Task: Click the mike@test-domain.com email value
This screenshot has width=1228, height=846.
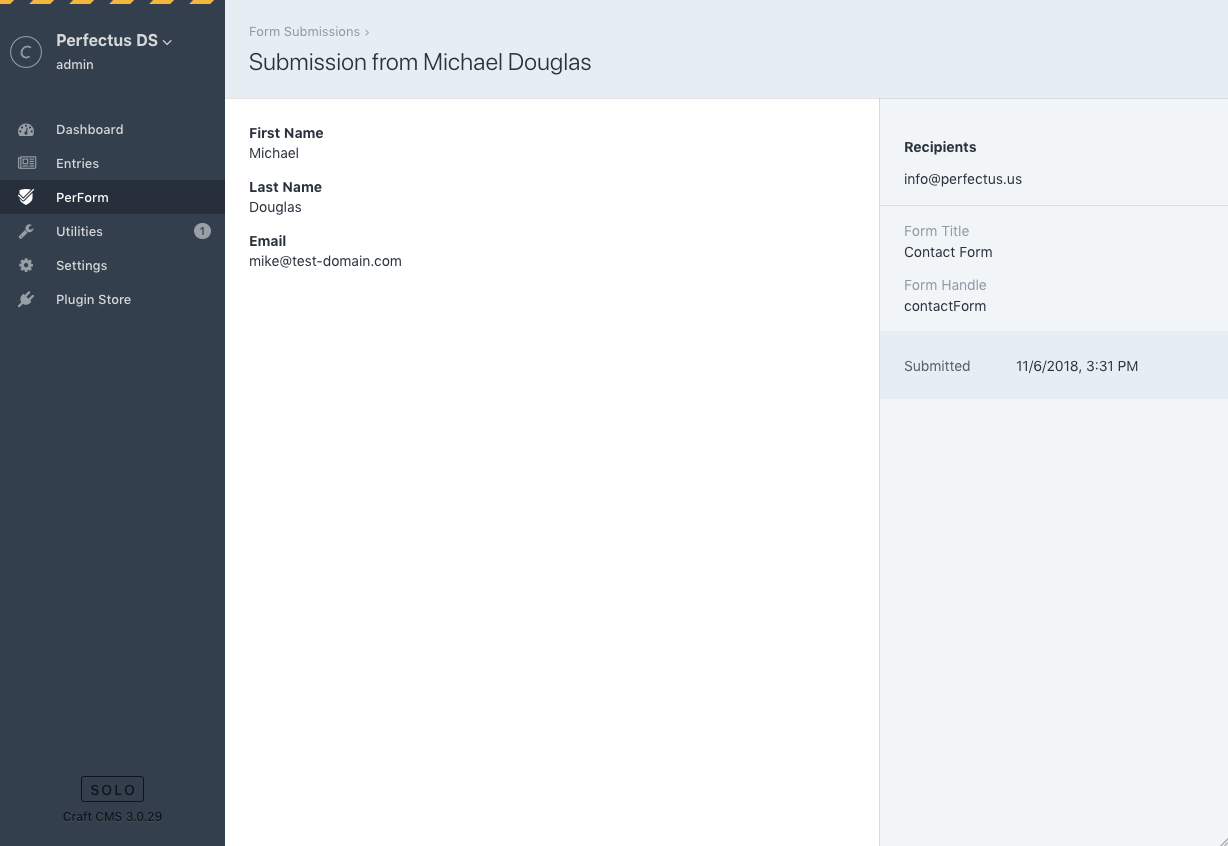Action: 325,261
